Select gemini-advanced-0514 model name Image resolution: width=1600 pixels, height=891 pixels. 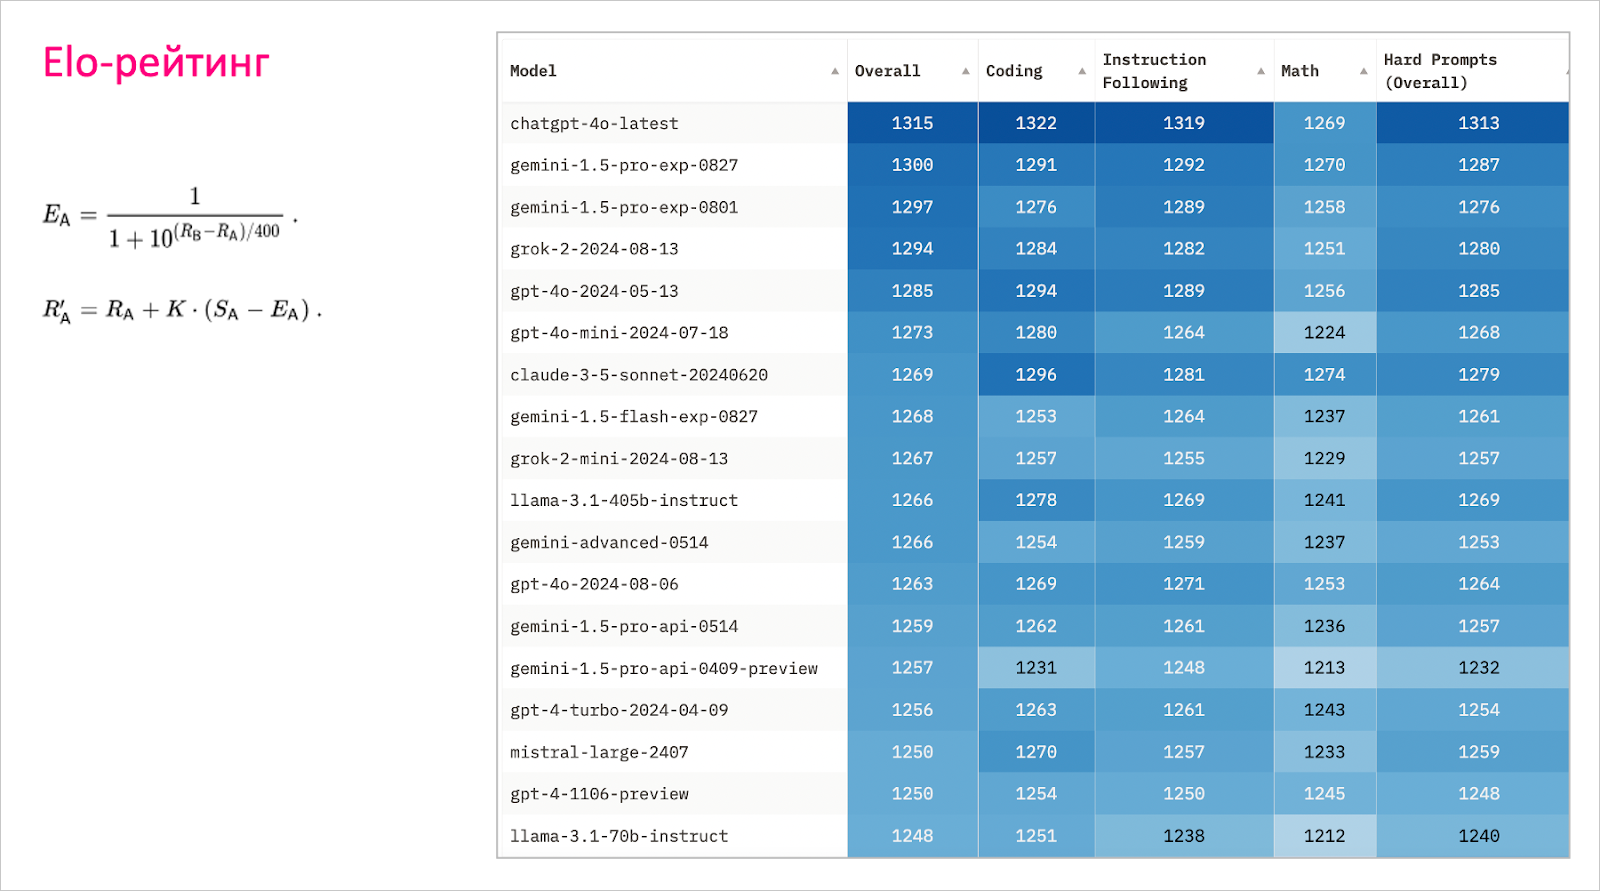[609, 542]
